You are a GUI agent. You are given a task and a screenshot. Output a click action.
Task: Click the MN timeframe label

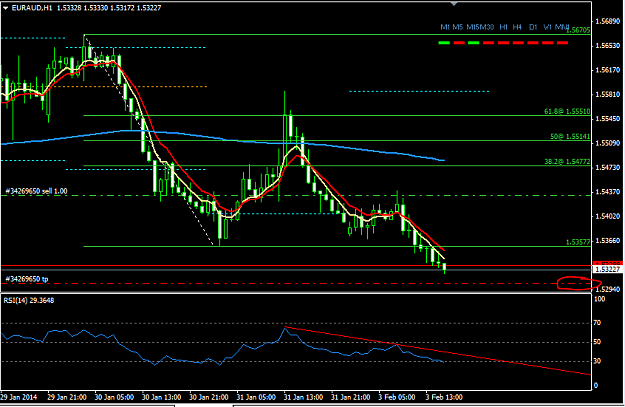pos(562,27)
